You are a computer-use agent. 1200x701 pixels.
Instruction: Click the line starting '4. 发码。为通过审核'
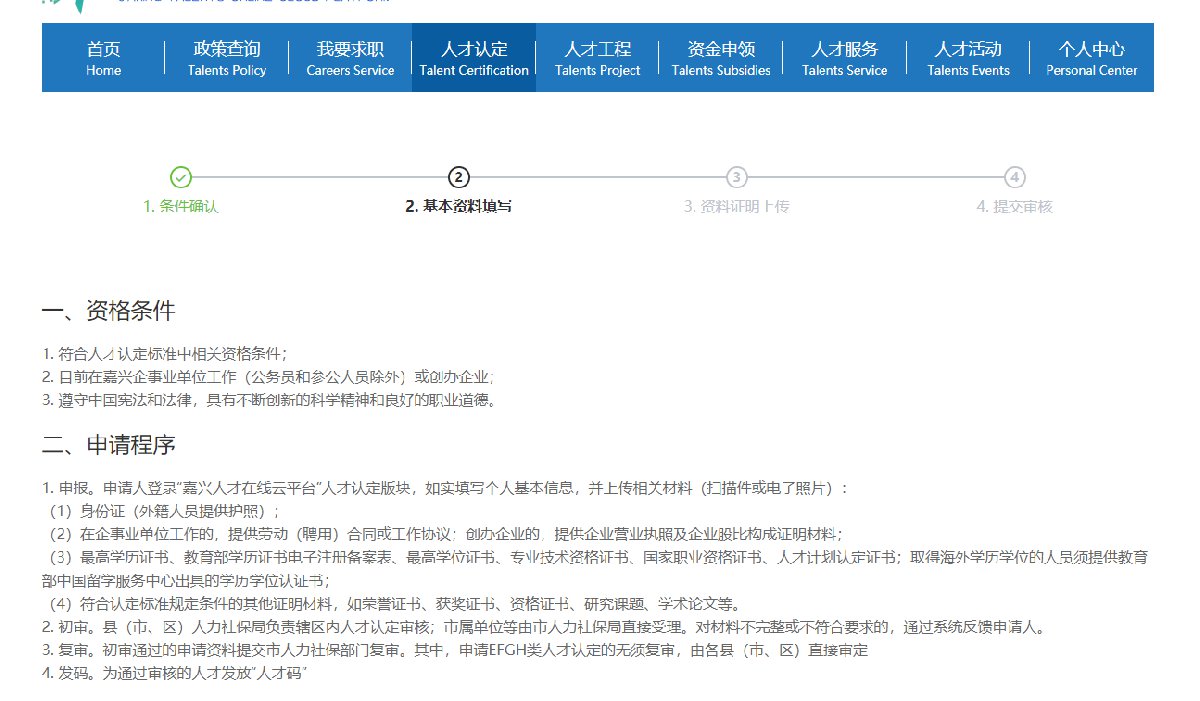[x=174, y=673]
